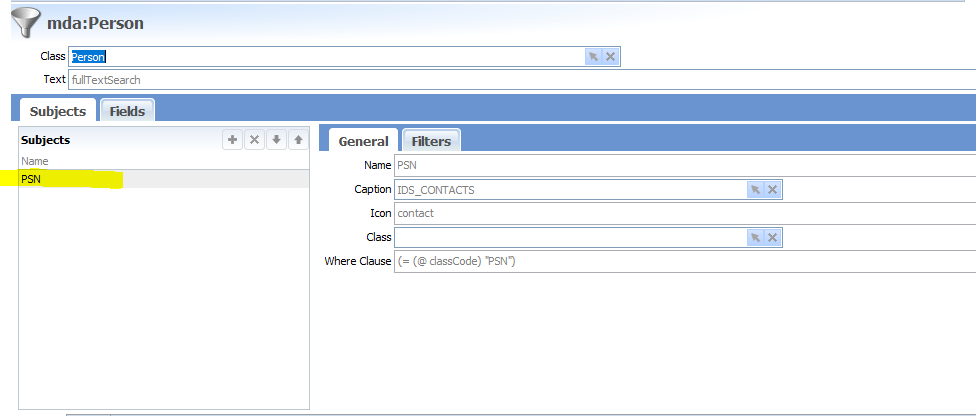The height and width of the screenshot is (416, 976).
Task: Clear the empty Class field in General
Action: (x=773, y=237)
